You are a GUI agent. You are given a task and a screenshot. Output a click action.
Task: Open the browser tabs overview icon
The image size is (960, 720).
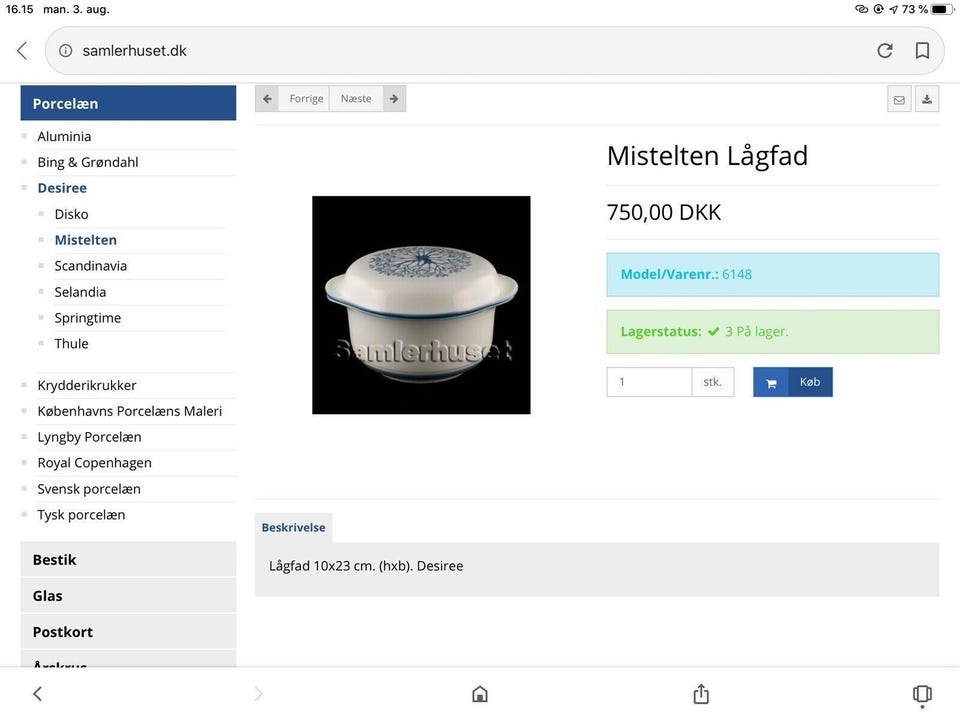click(922, 694)
